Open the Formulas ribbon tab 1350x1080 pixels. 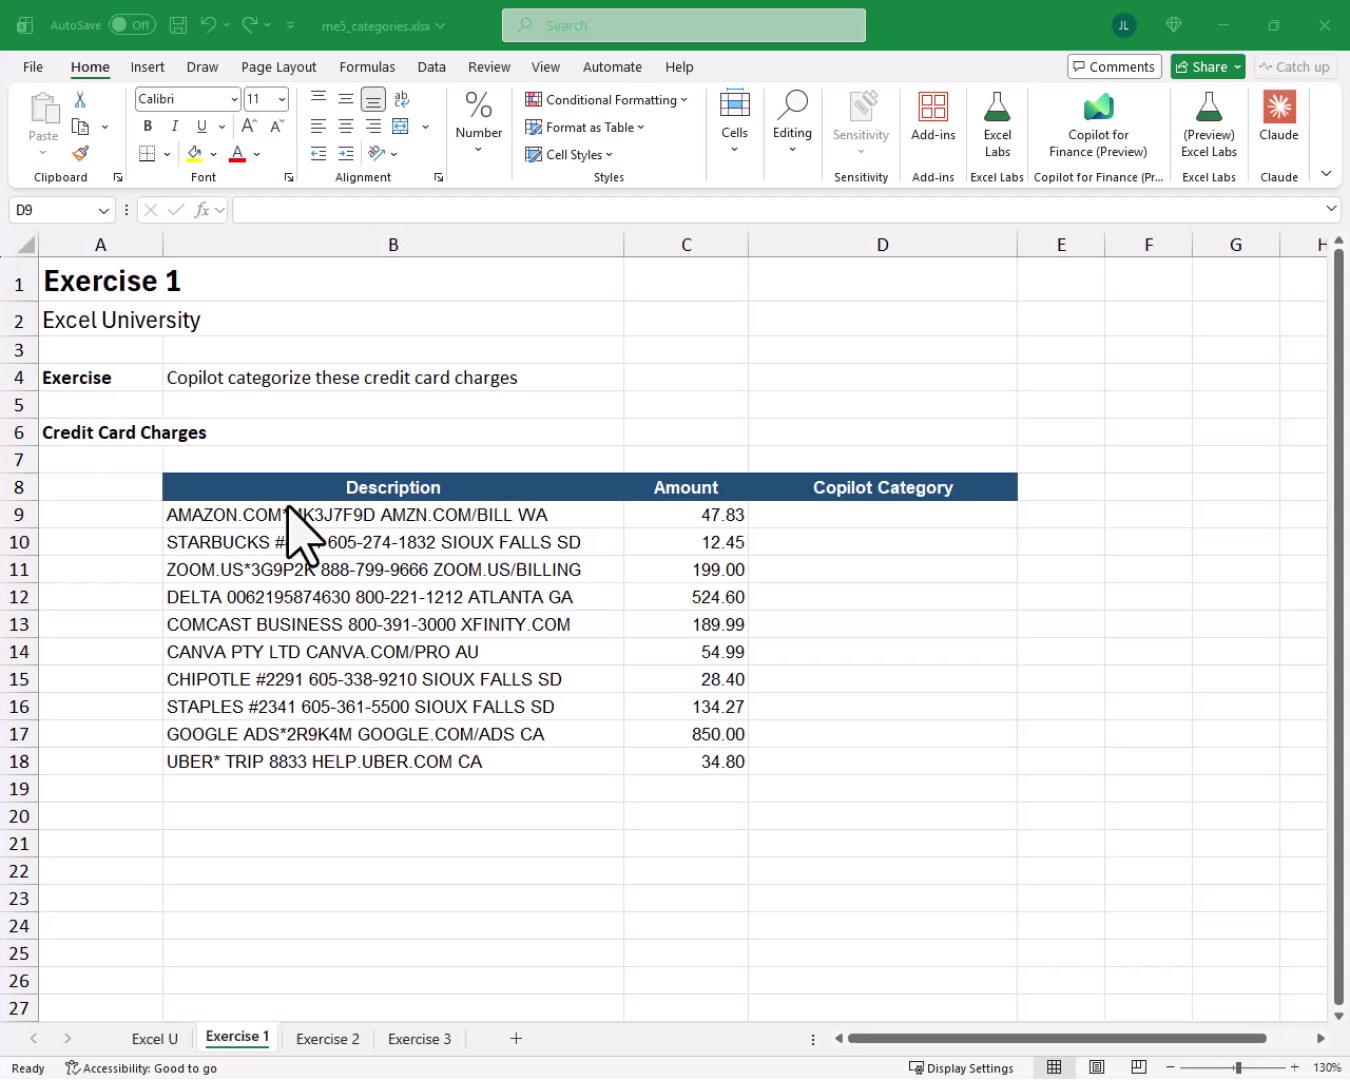367,67
